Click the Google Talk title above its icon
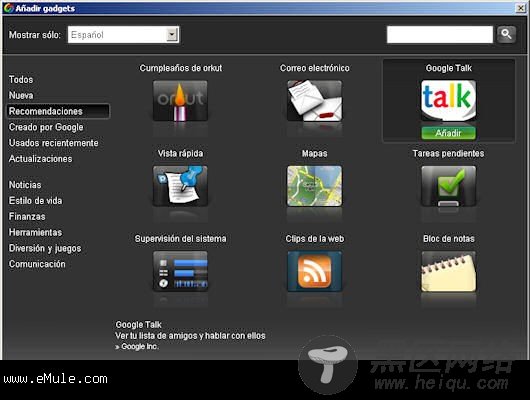 pyautogui.click(x=449, y=68)
